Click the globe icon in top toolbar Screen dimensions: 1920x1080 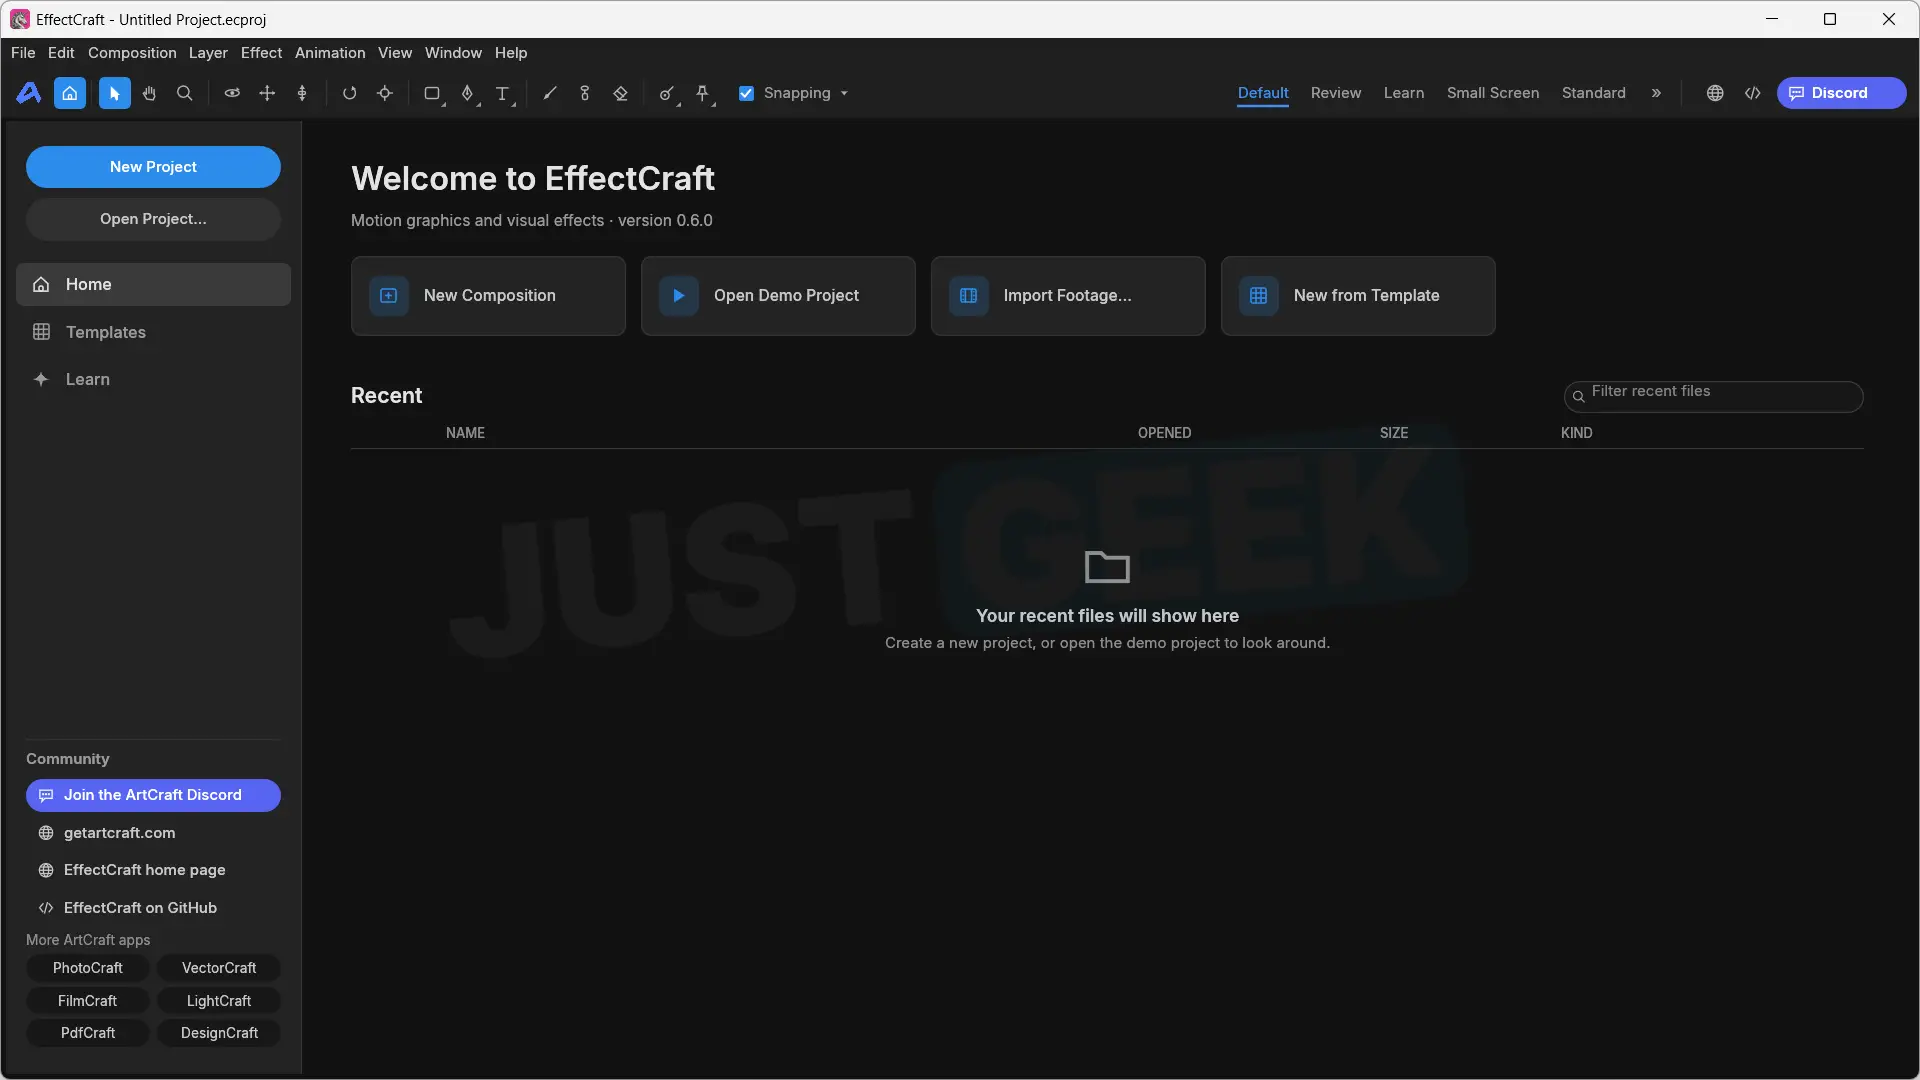pyautogui.click(x=1715, y=93)
